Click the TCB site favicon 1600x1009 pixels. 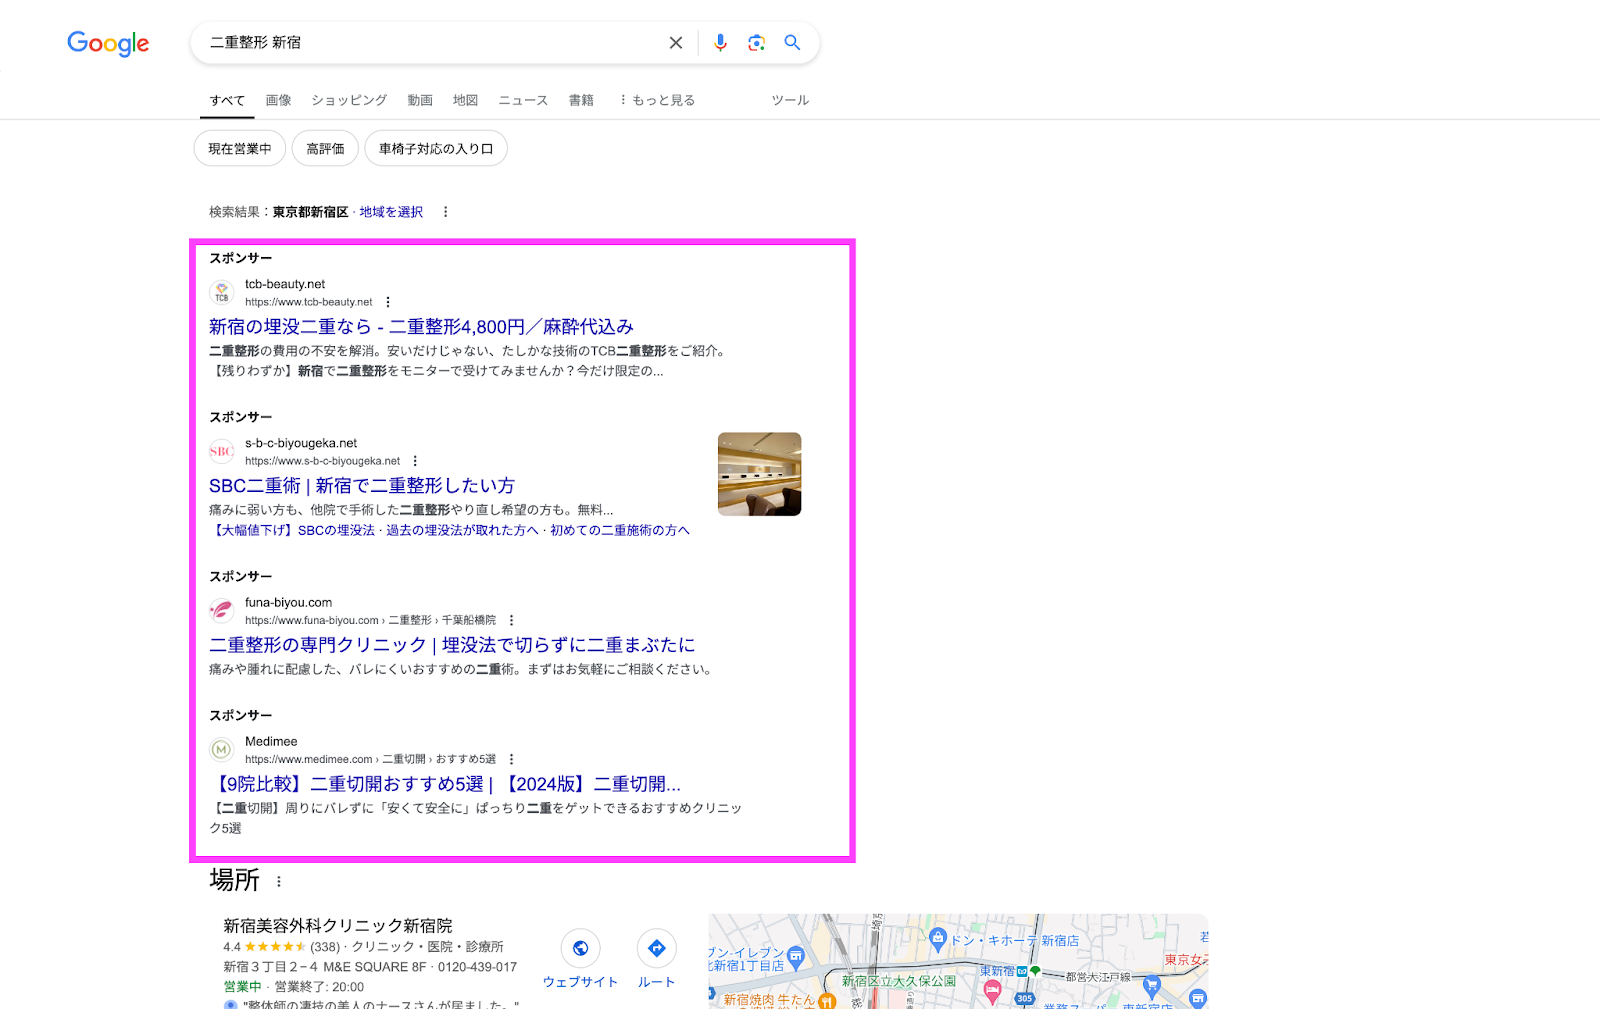coord(222,293)
